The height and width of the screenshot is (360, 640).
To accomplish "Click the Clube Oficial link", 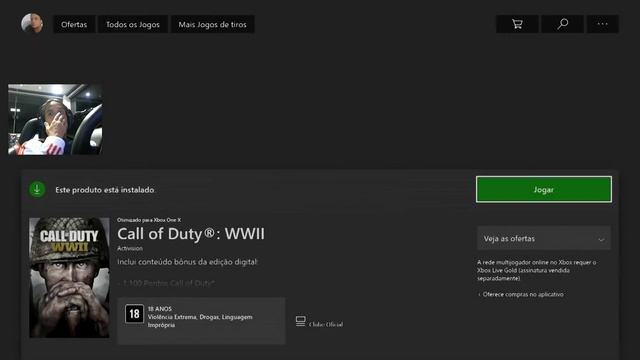I will [326, 324].
